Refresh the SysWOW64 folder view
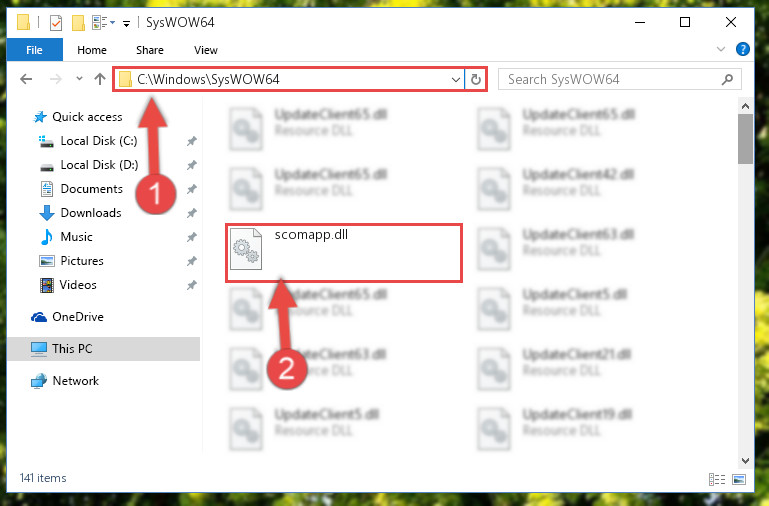The width and height of the screenshot is (769, 506). pos(476,79)
